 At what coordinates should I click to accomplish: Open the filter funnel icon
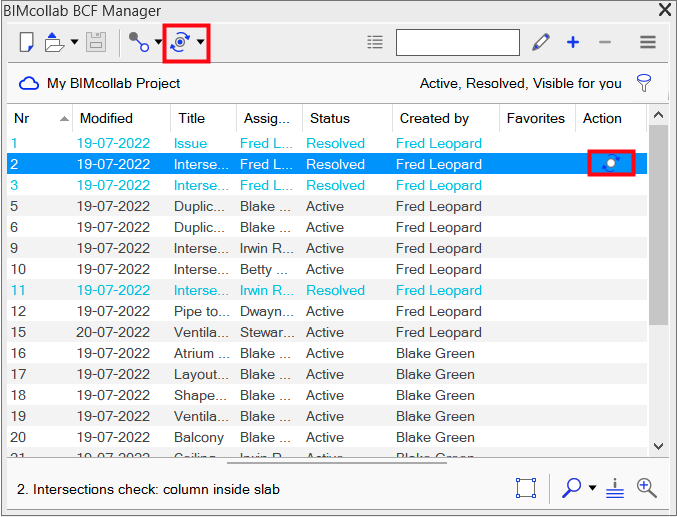tap(643, 83)
